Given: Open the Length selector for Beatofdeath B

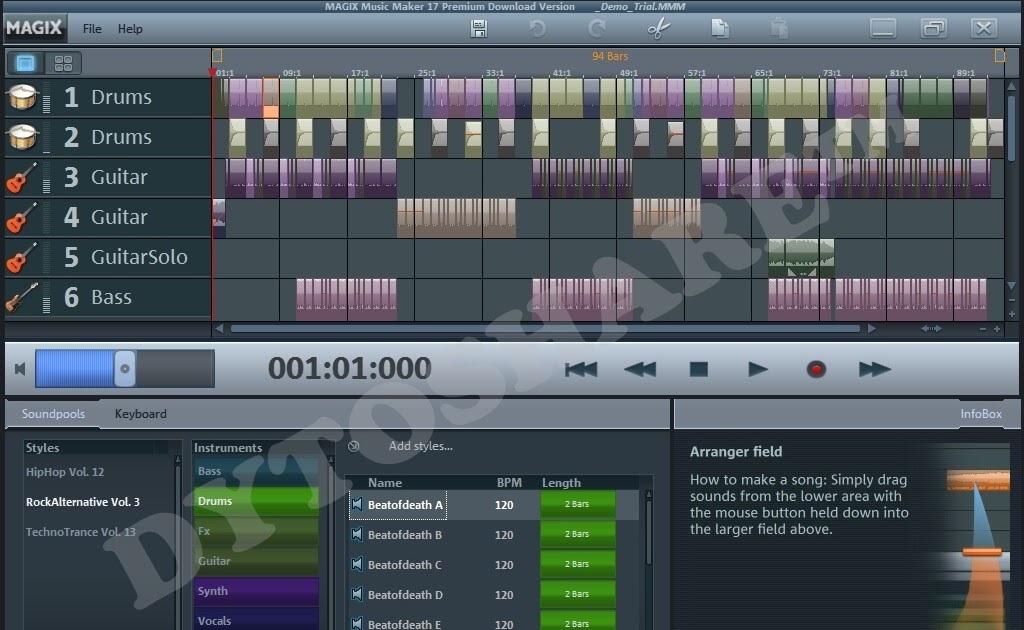Looking at the screenshot, I should [578, 535].
